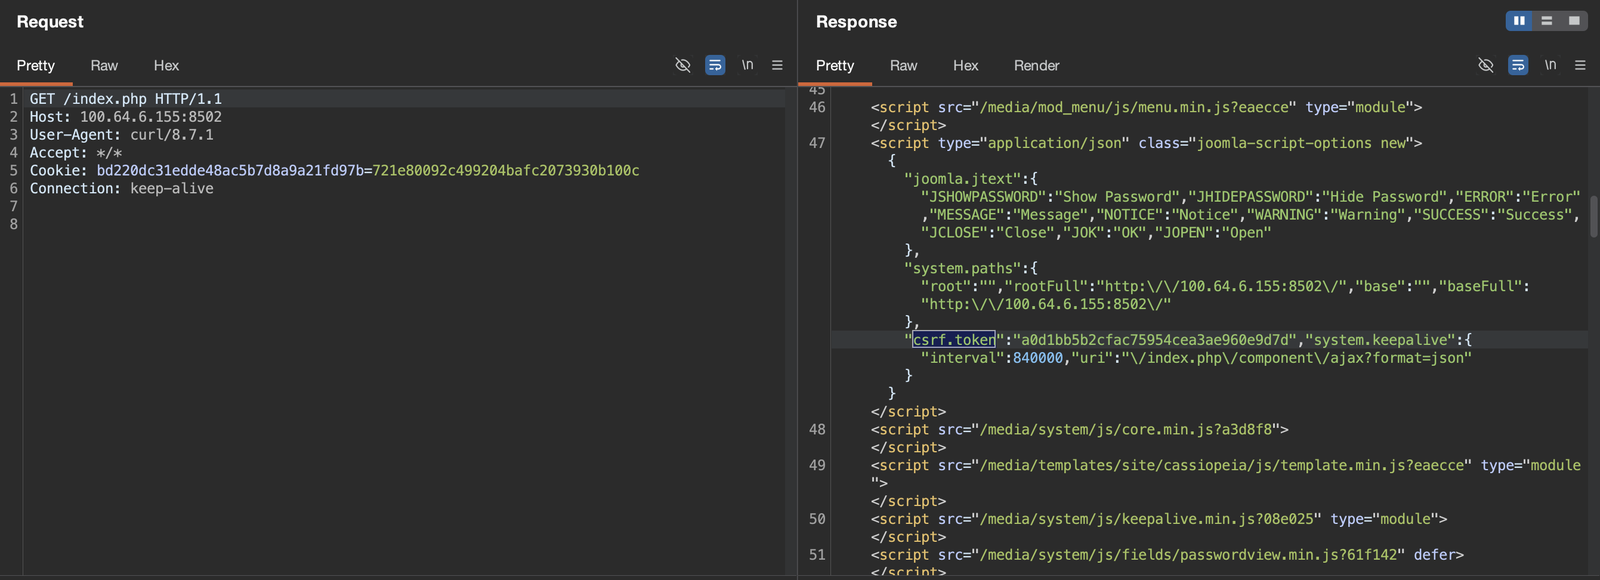Toggle hide non-printable icon in Request panel
The width and height of the screenshot is (1600, 580).
pyautogui.click(x=683, y=65)
